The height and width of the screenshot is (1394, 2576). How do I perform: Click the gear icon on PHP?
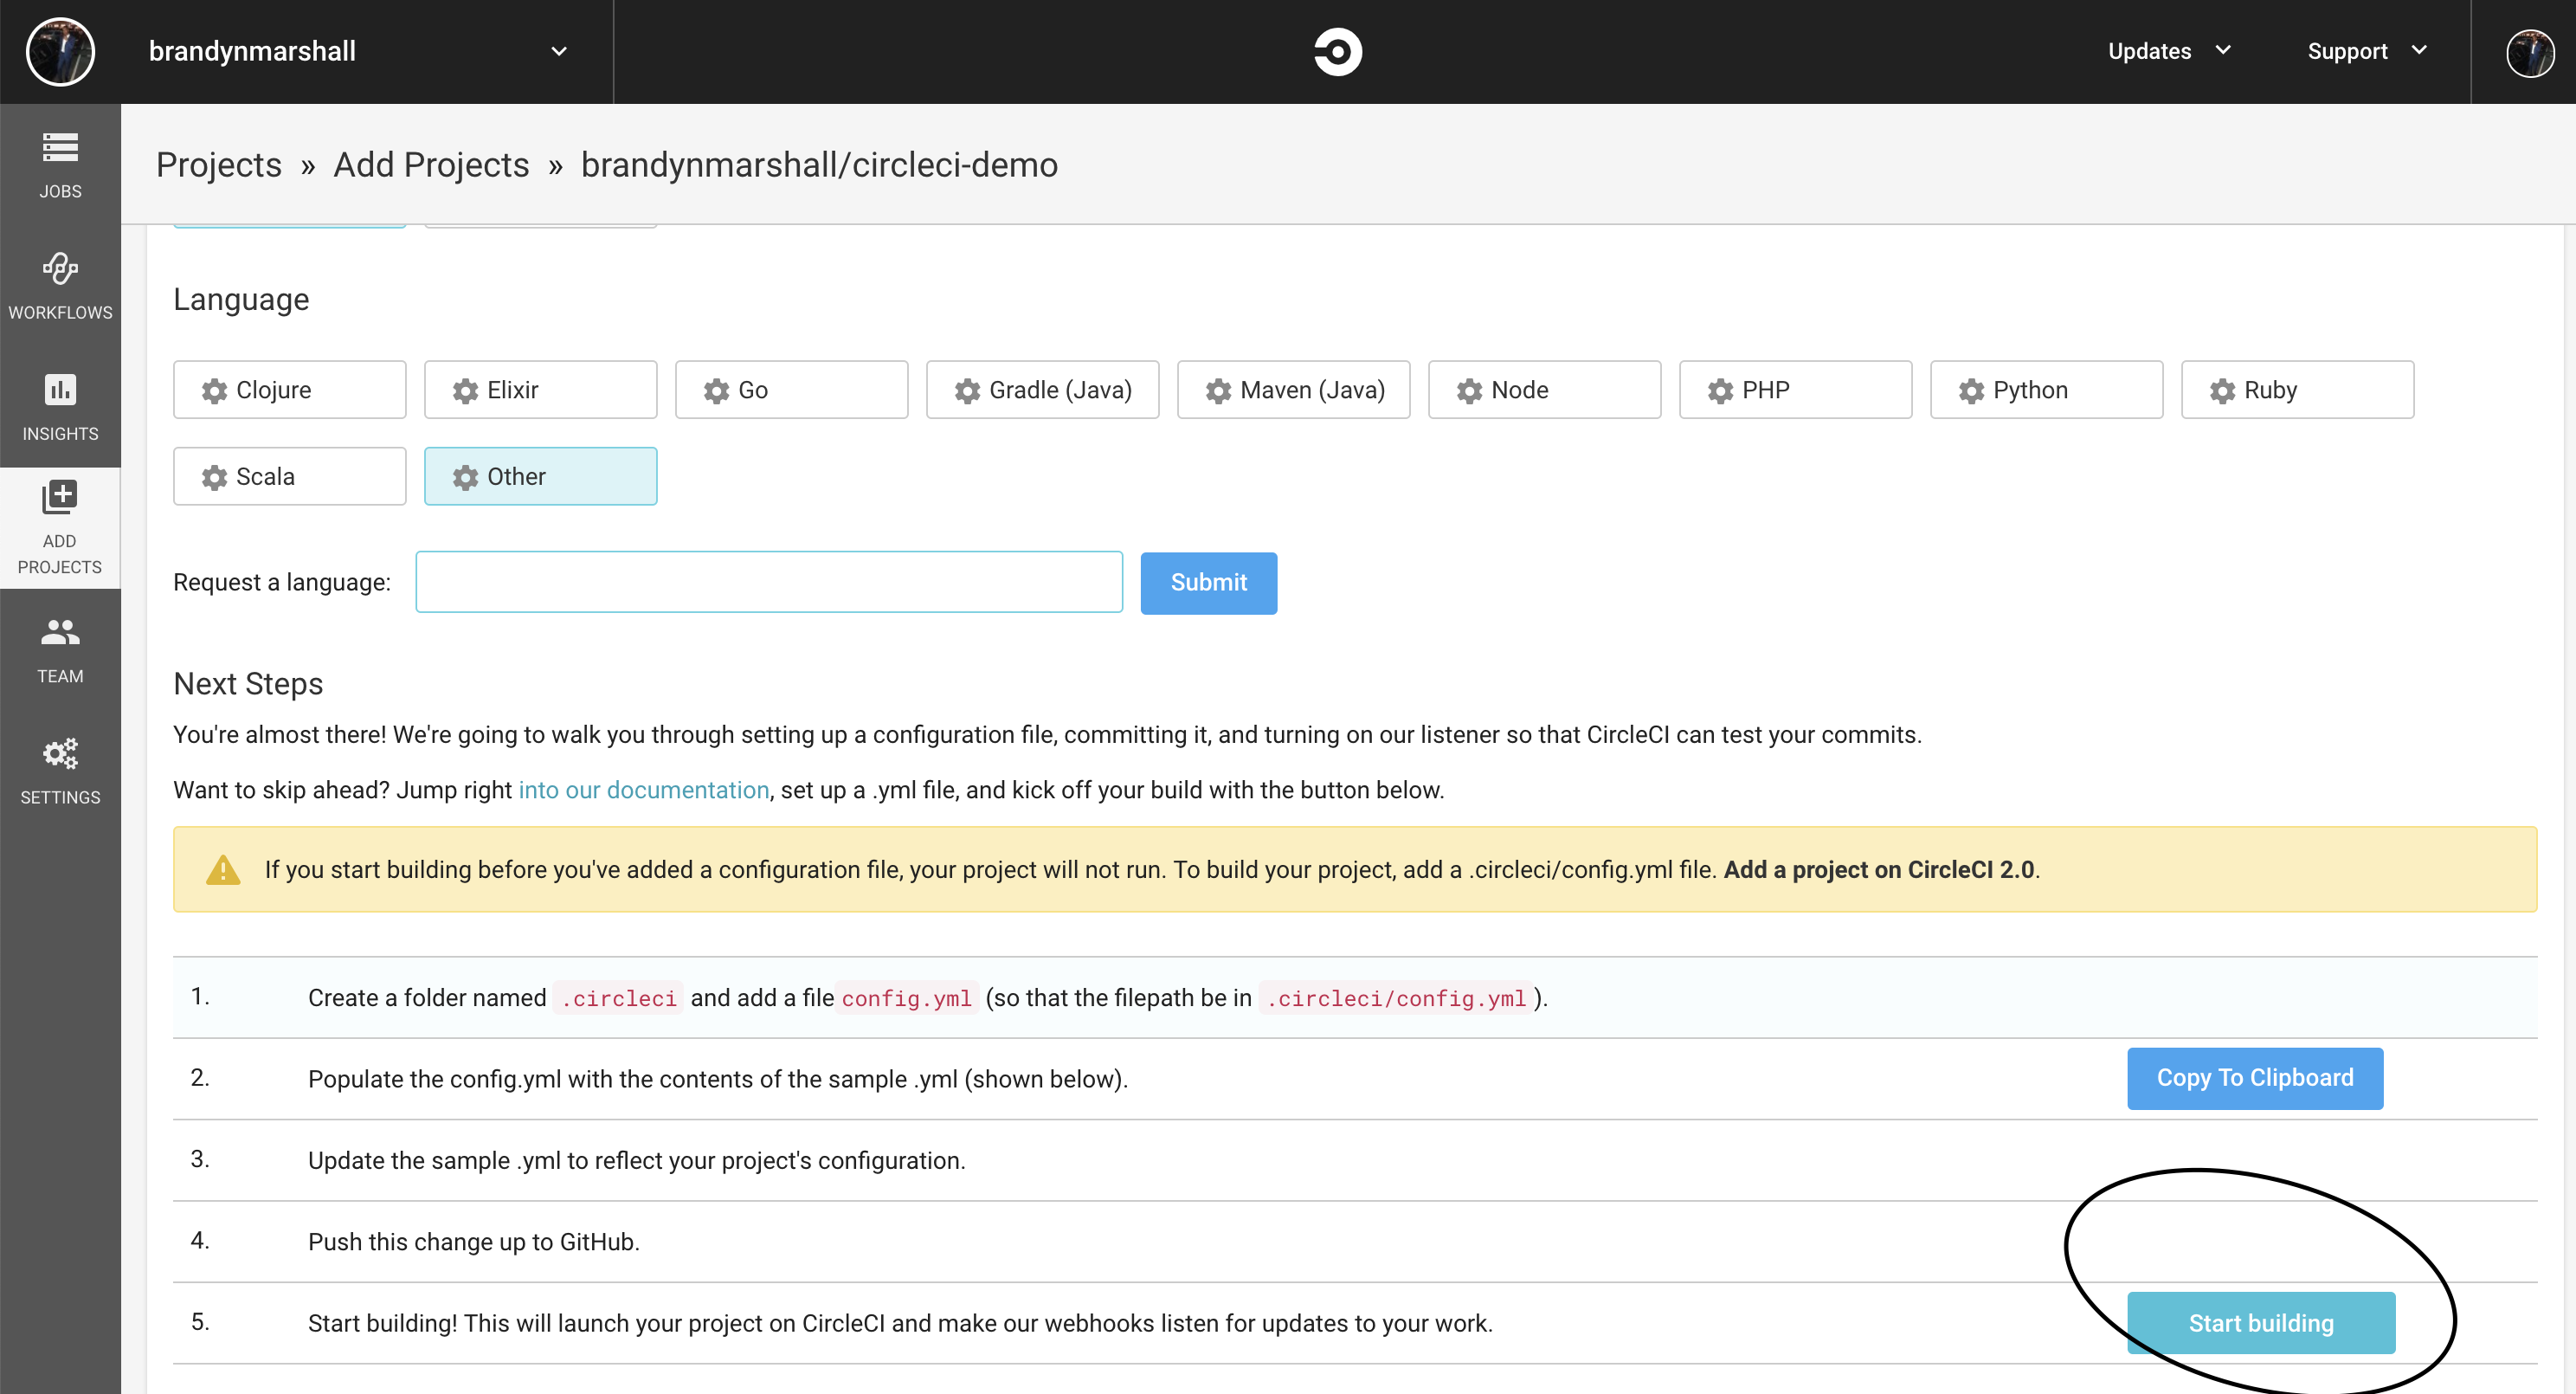coord(1720,391)
